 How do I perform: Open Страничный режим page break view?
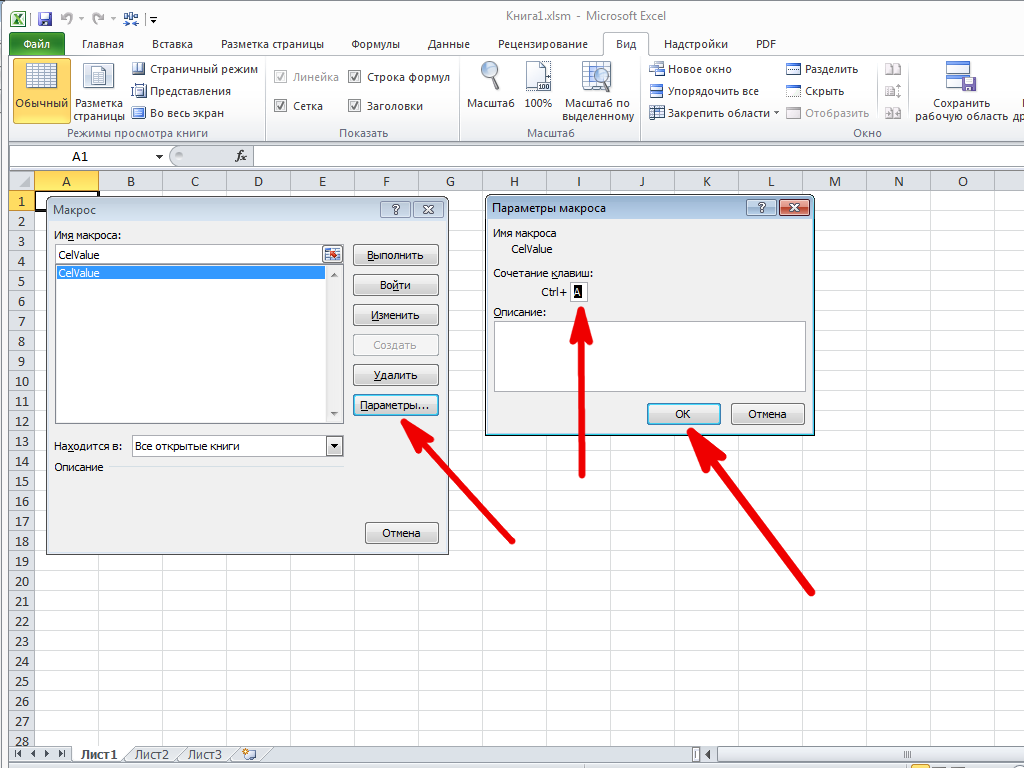pos(195,69)
